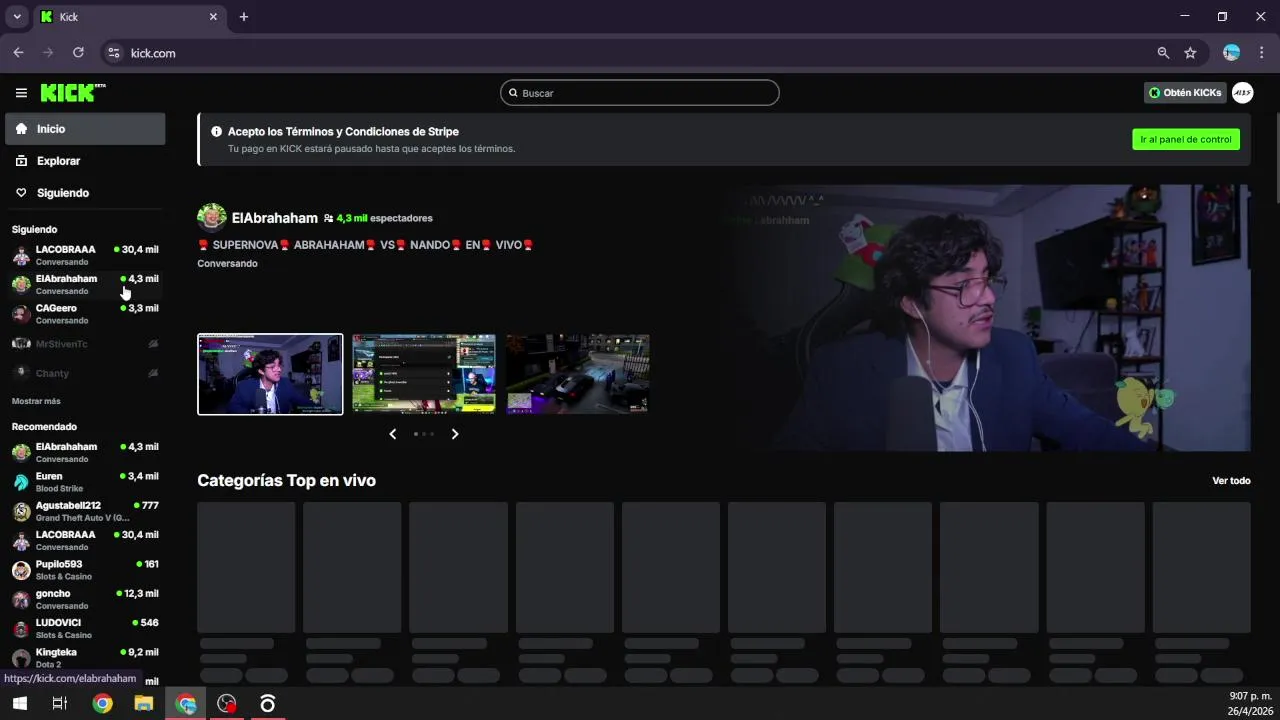Click the search magnifier icon in Buscar field
Viewport: 1280px width, 720px height.
coord(513,93)
